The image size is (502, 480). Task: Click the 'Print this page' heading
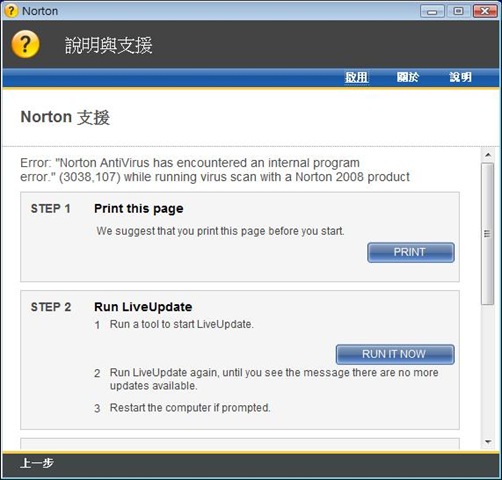(x=139, y=209)
